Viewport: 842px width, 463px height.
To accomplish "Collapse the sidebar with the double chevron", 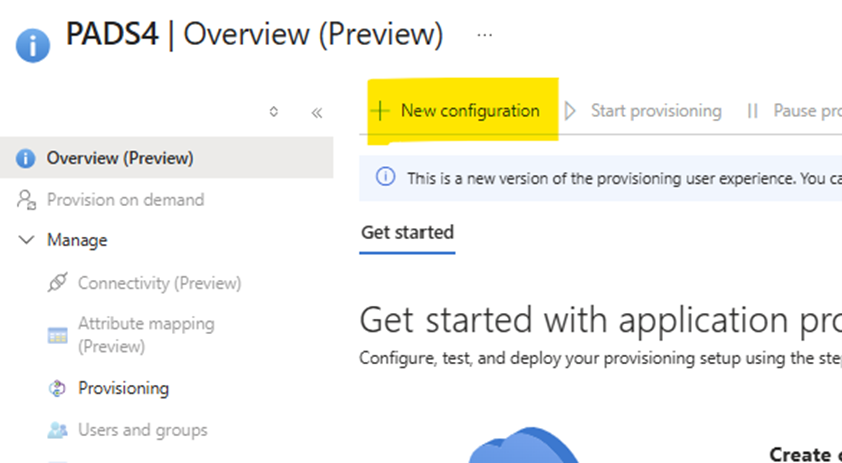I will [317, 112].
